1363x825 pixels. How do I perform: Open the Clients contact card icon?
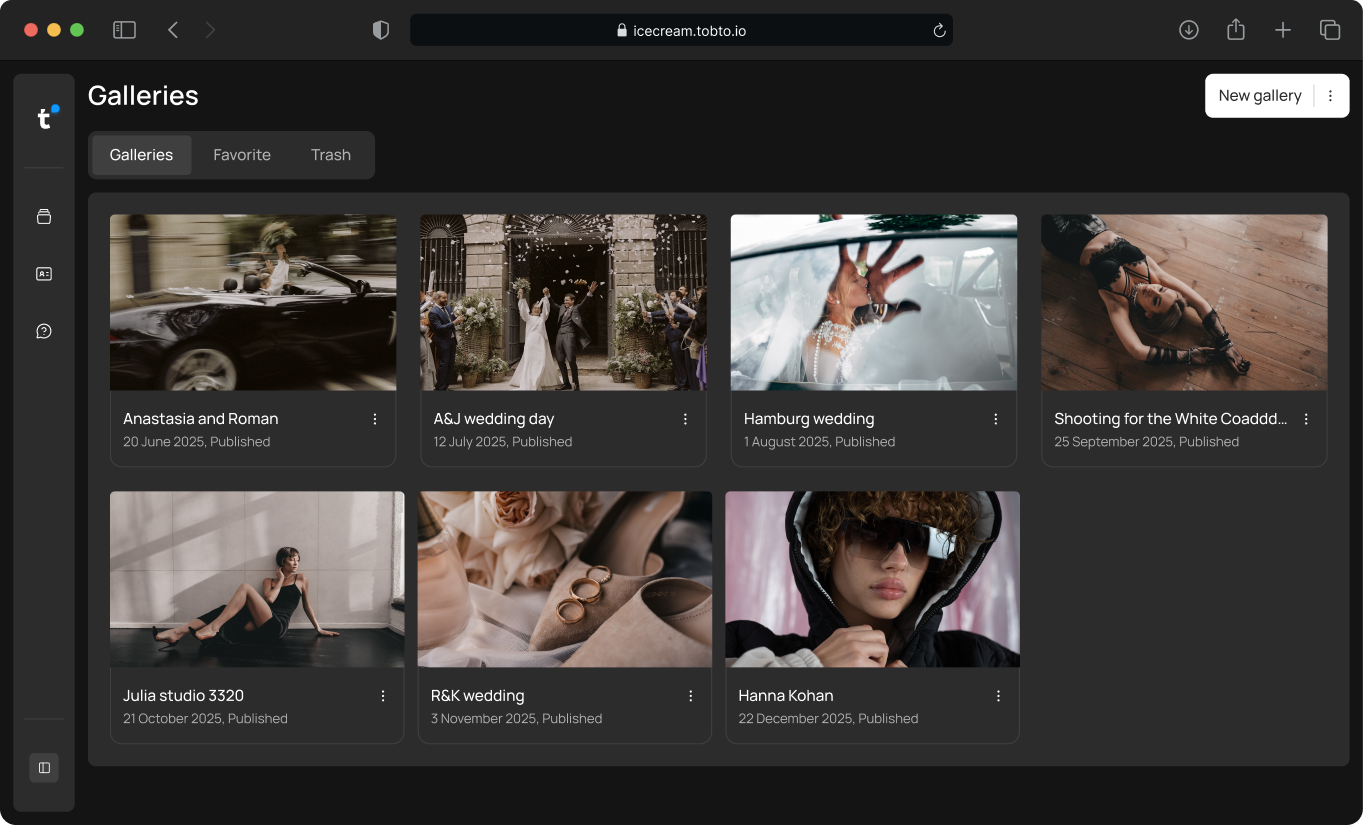point(44,273)
